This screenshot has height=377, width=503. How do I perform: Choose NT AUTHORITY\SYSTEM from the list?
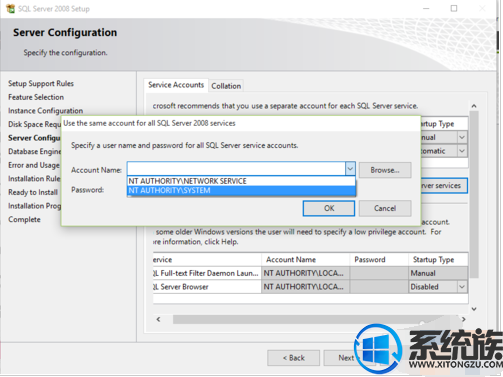(241, 190)
